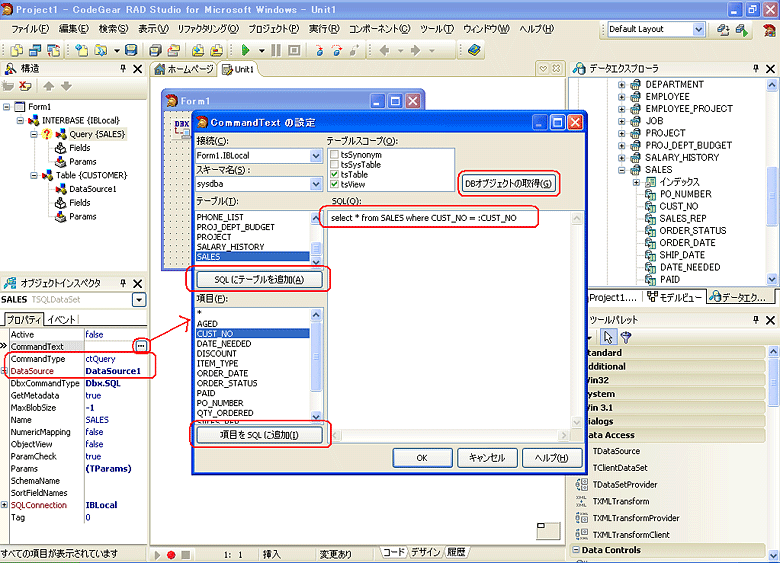Click the delete item icon in Structure panel

coord(25,86)
